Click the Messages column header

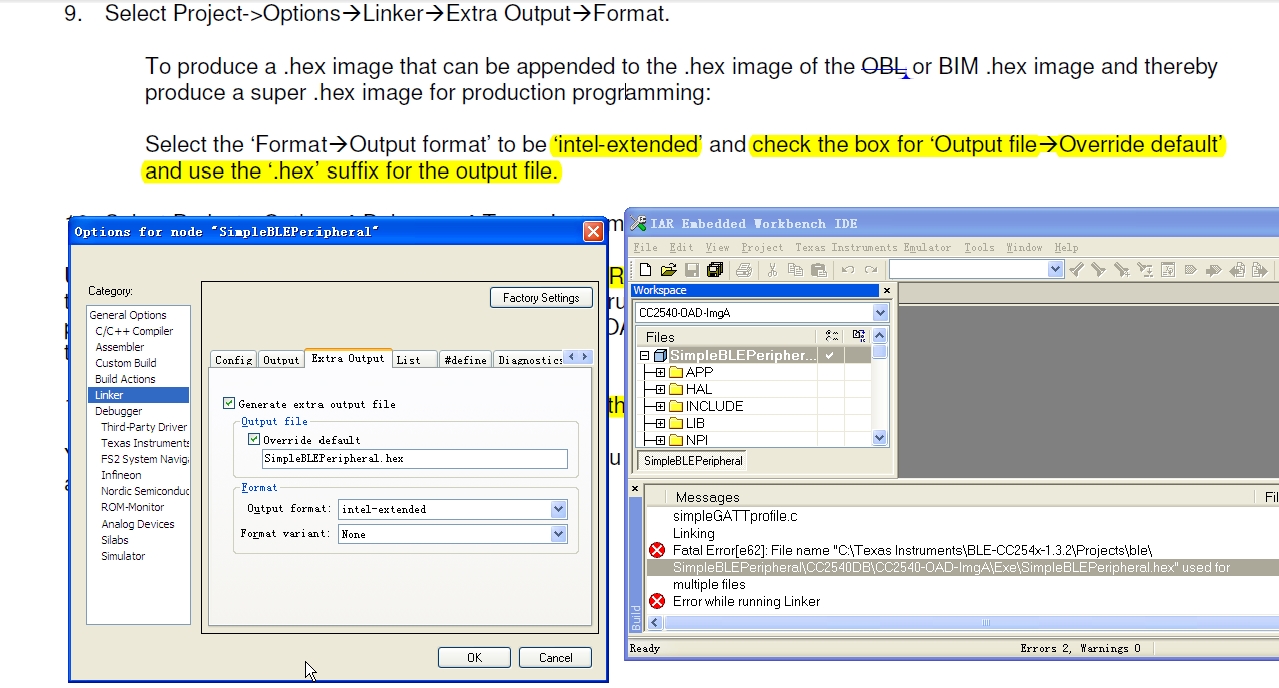707,497
